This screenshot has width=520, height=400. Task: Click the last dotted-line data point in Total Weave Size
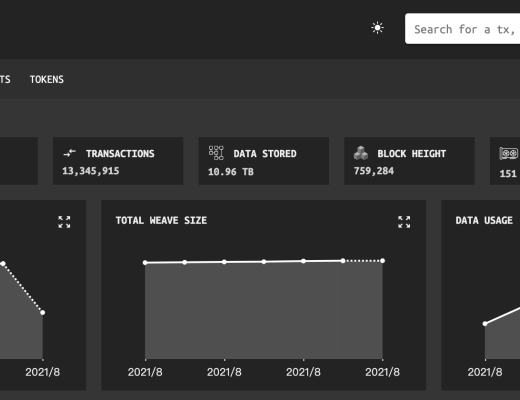[x=382, y=261]
